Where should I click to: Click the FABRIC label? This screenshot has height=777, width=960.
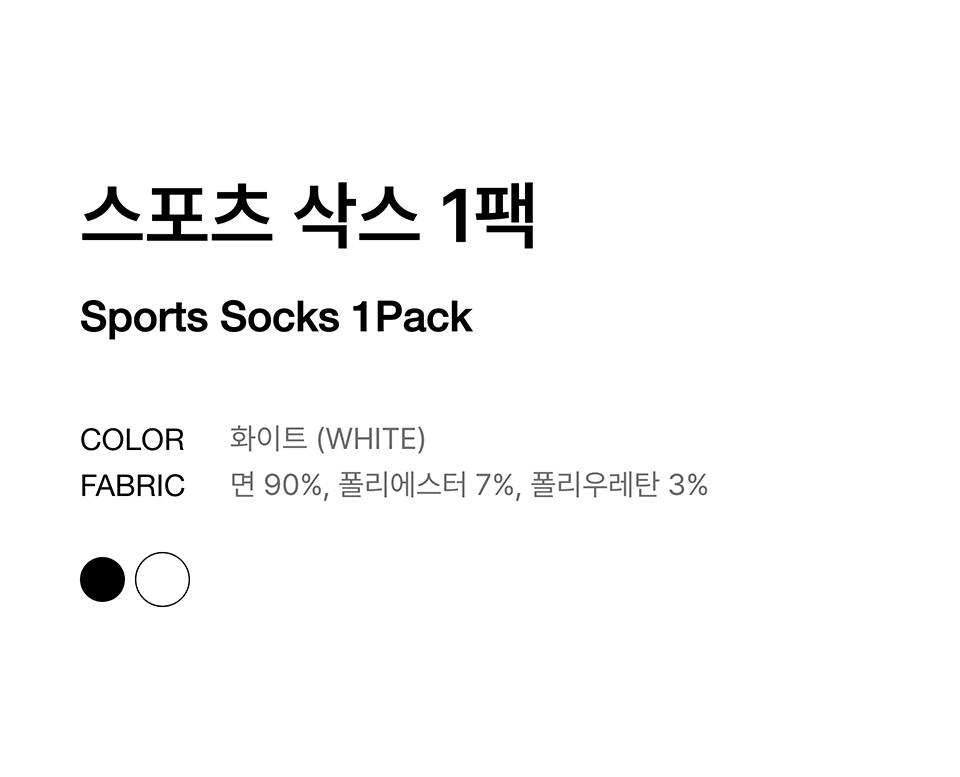132,486
